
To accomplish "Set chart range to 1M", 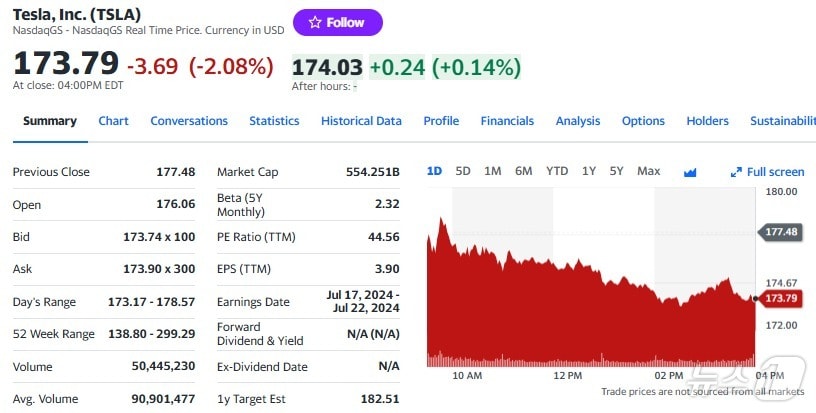I will pos(493,171).
